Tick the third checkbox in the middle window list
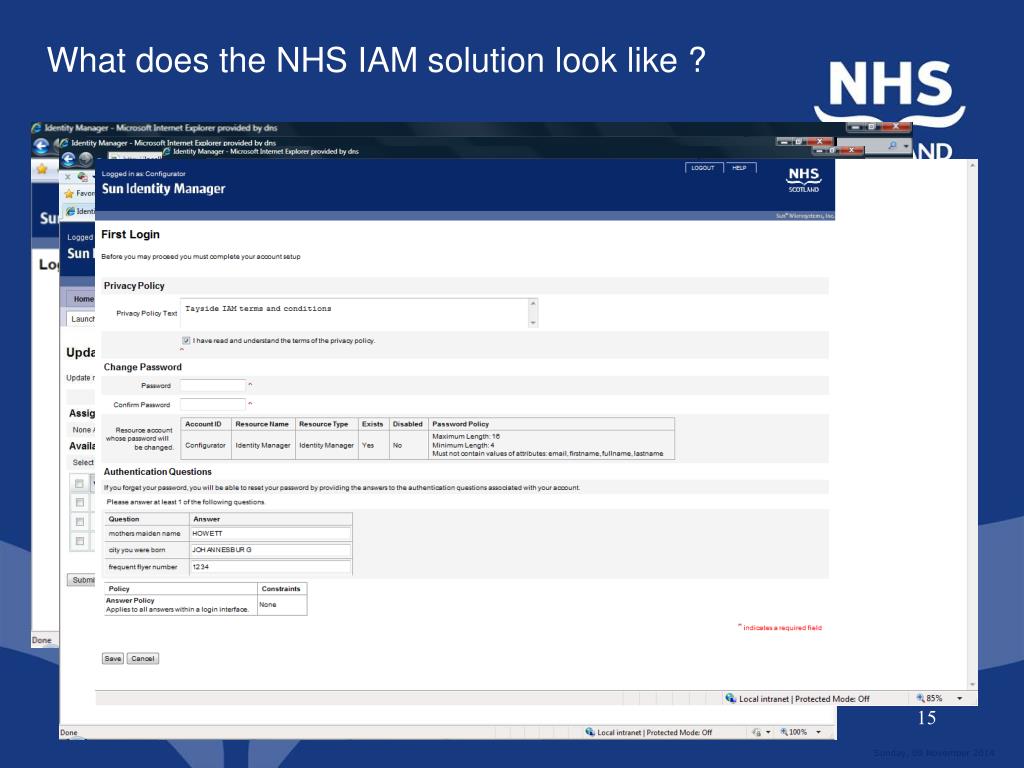The width and height of the screenshot is (1024, 768). pyautogui.click(x=79, y=522)
